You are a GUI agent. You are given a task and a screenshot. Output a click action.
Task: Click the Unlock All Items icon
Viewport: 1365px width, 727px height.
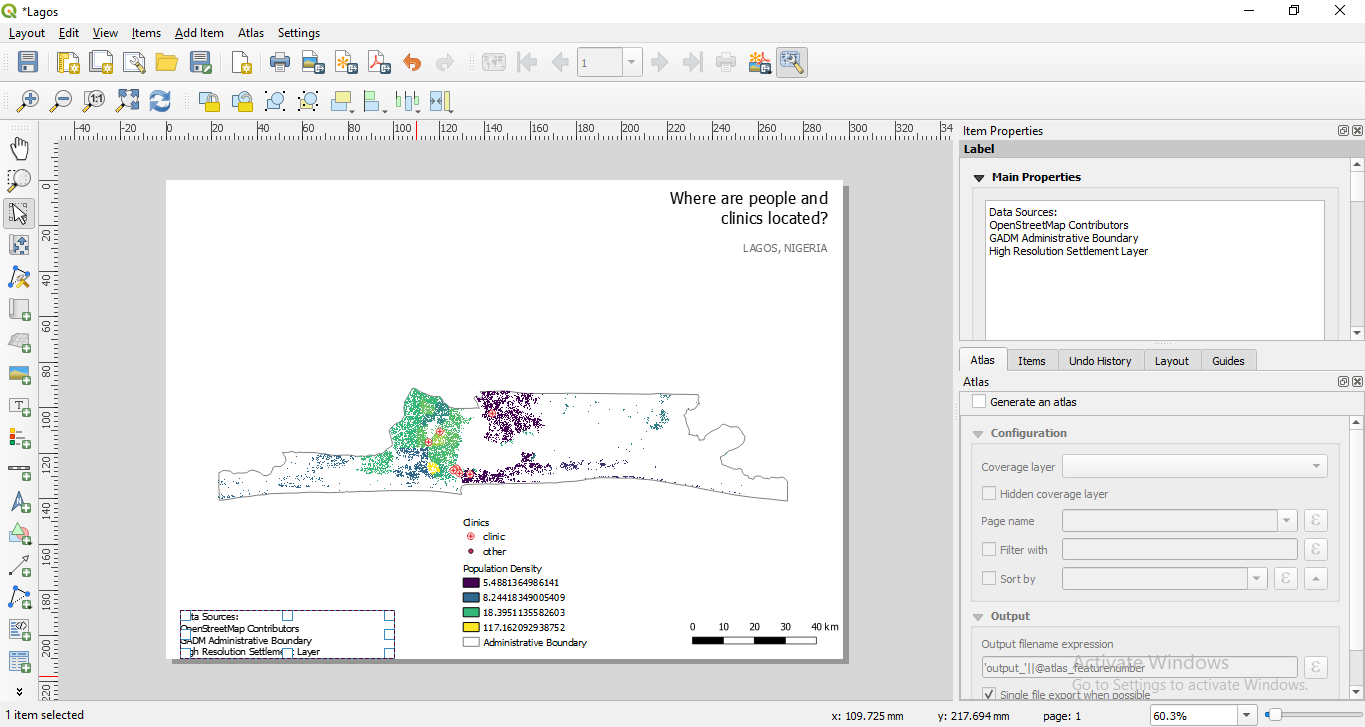click(x=242, y=101)
